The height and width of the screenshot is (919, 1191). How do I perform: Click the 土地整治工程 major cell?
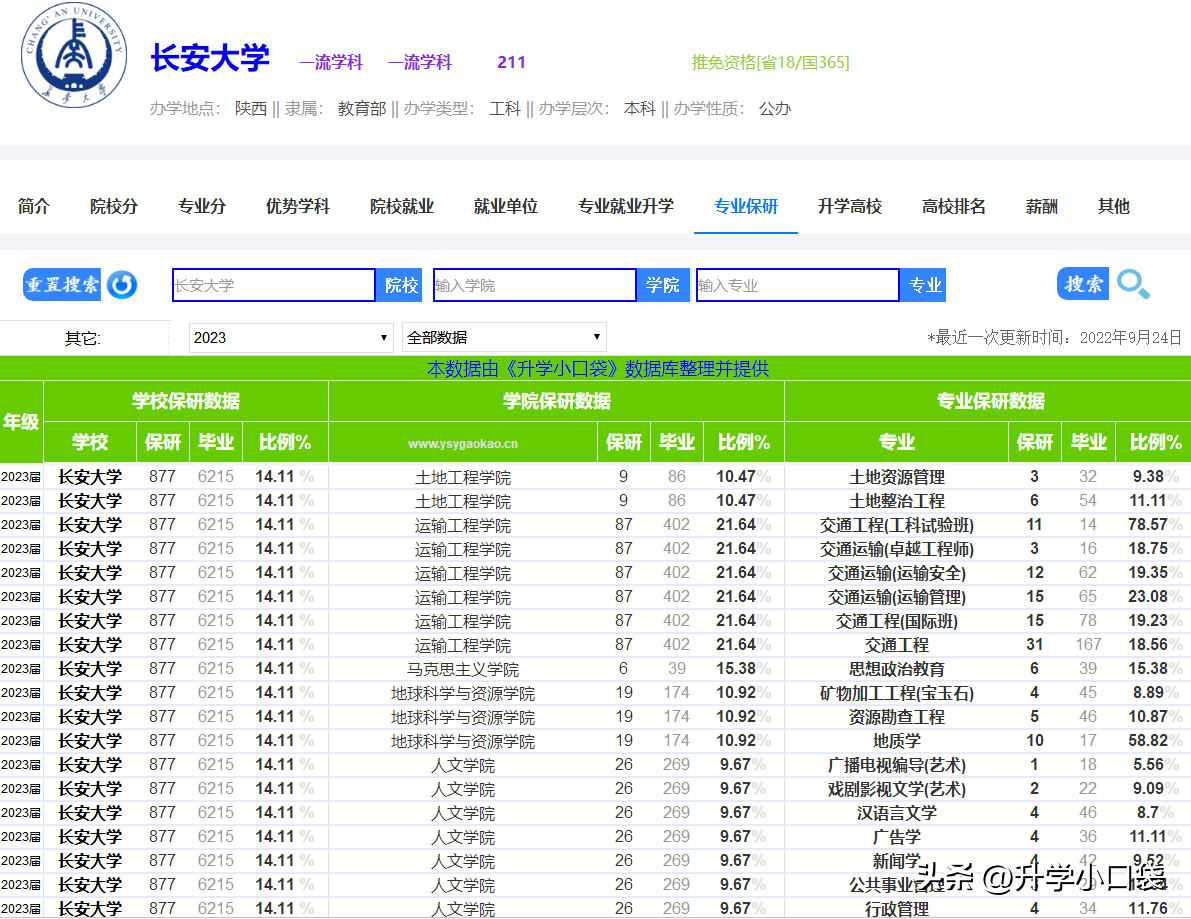pos(897,501)
